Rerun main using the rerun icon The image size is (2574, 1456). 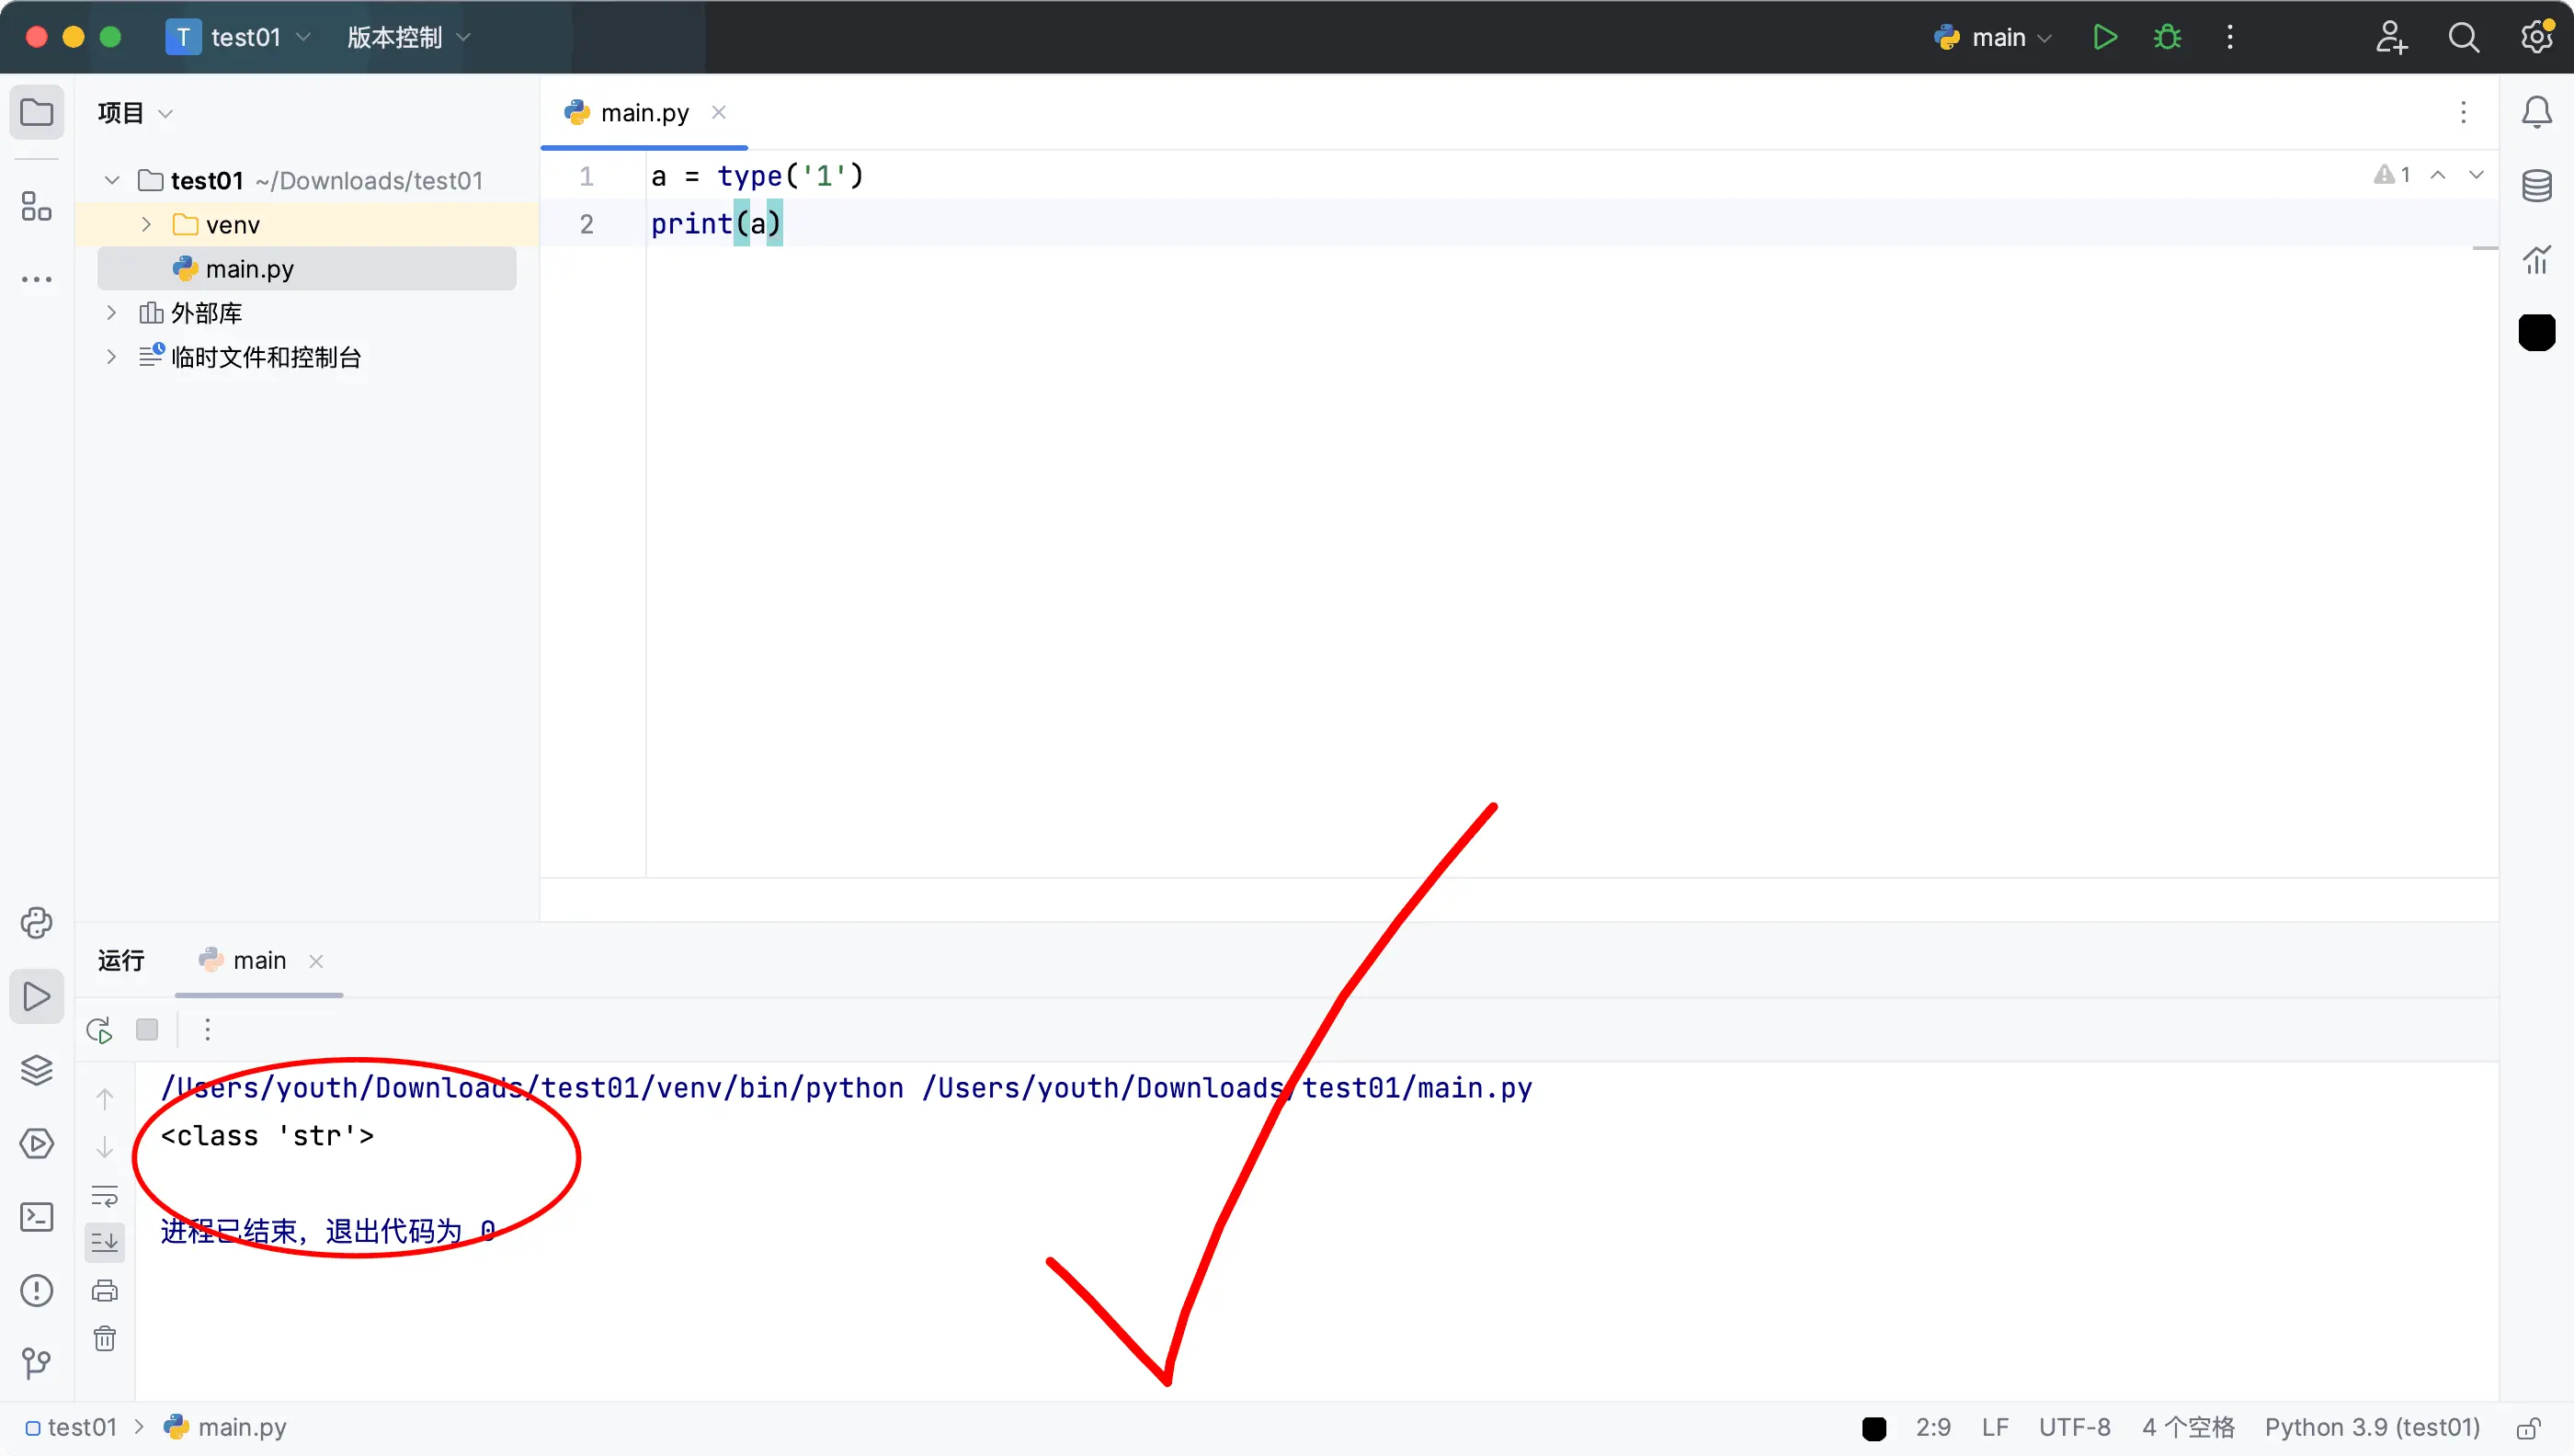tap(99, 1029)
